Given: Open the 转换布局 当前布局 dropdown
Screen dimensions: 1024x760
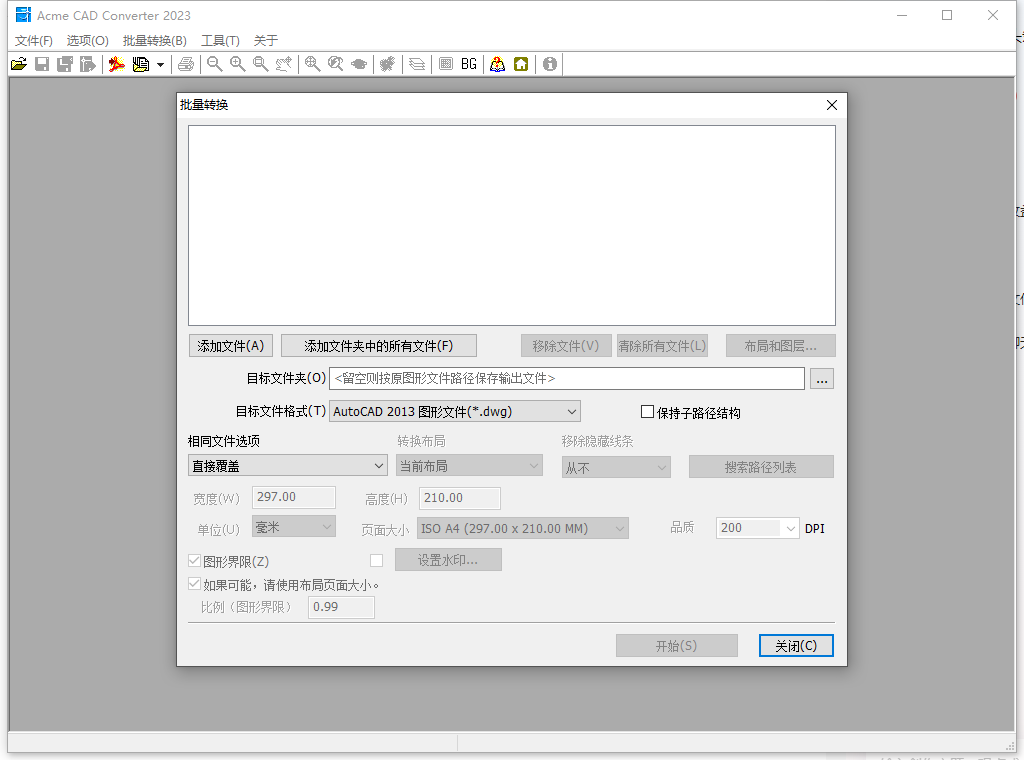Looking at the screenshot, I should (469, 466).
